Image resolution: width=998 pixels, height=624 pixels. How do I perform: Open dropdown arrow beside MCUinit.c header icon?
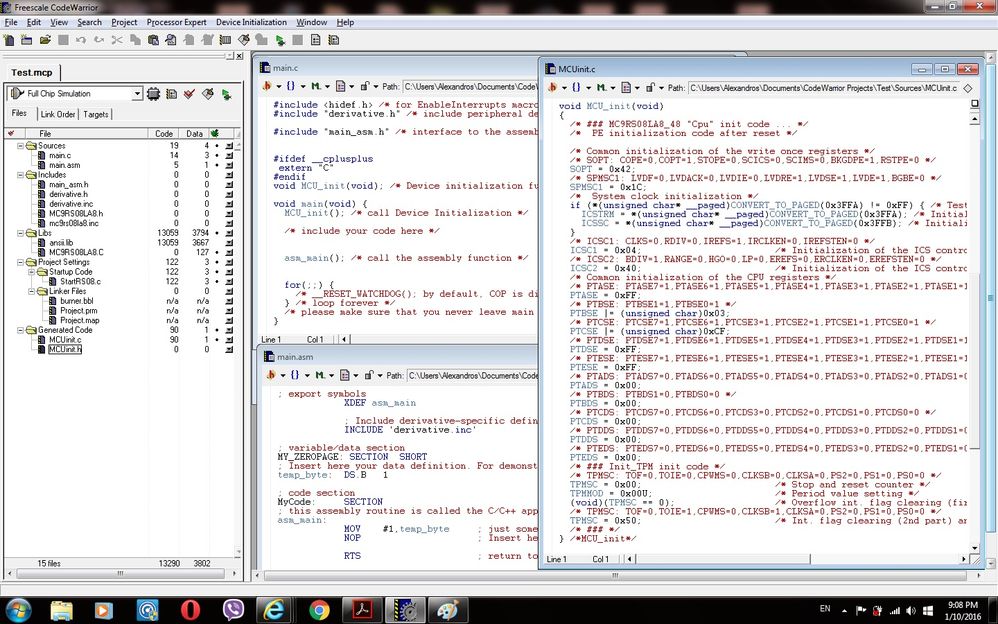pyautogui.click(x=565, y=88)
